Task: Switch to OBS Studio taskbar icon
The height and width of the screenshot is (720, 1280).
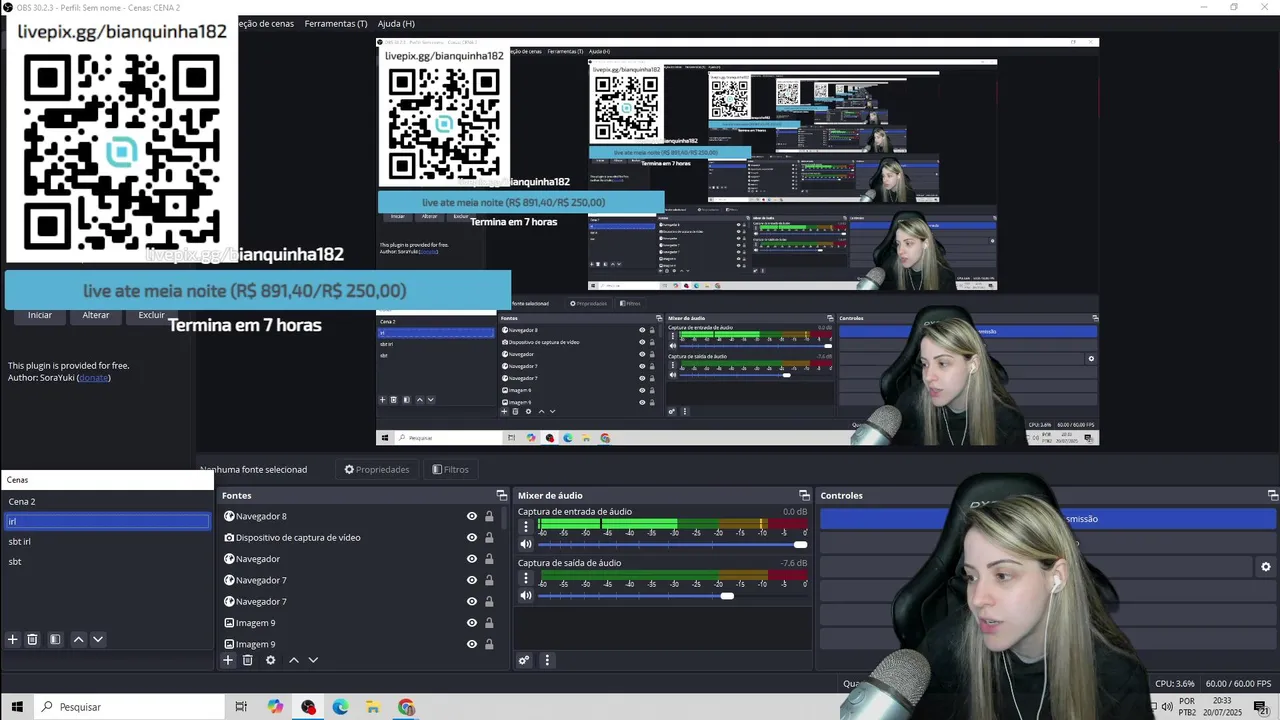Action: 308,707
